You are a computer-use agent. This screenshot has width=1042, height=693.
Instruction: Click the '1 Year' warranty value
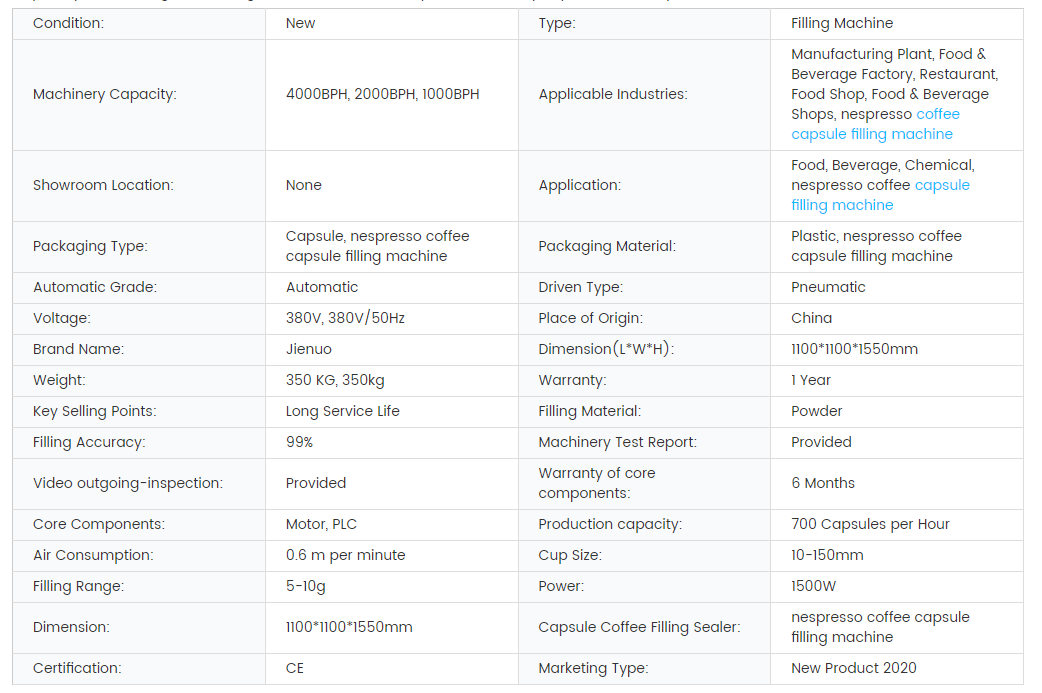(811, 380)
